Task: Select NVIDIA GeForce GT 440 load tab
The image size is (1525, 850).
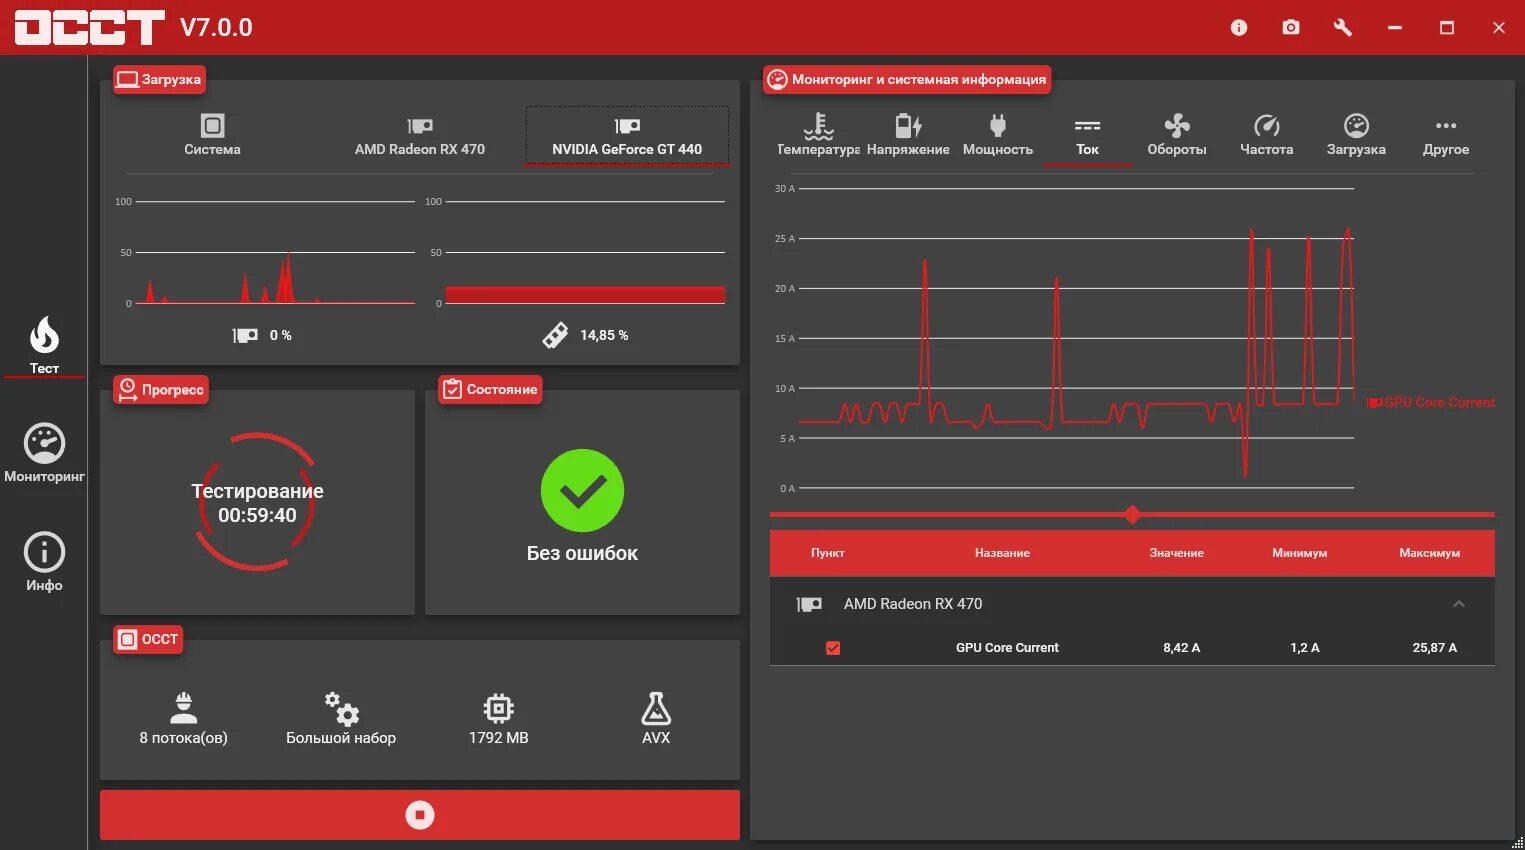Action: [x=627, y=135]
